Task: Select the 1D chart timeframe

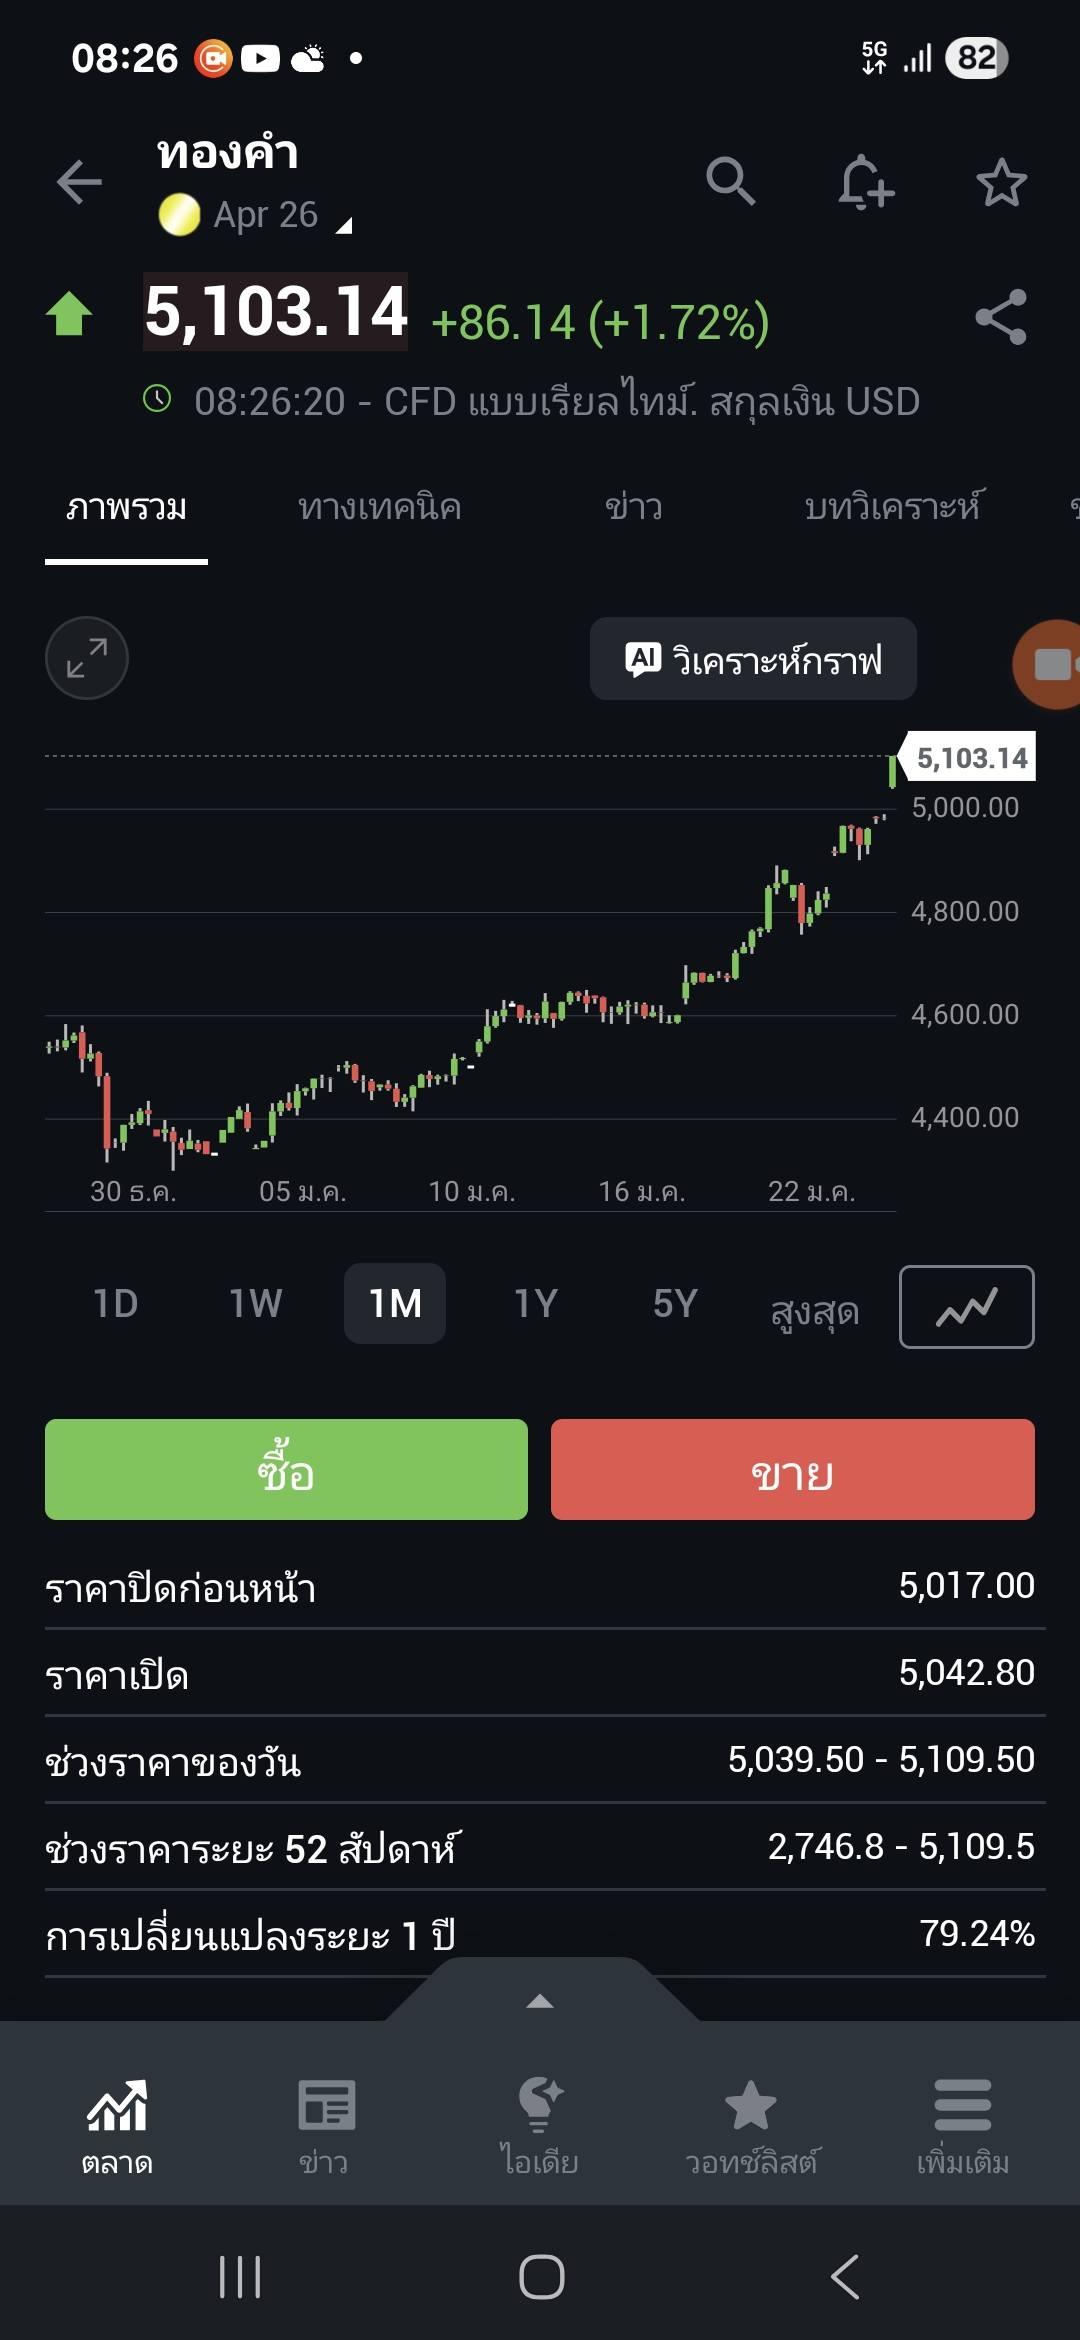Action: pos(115,1304)
